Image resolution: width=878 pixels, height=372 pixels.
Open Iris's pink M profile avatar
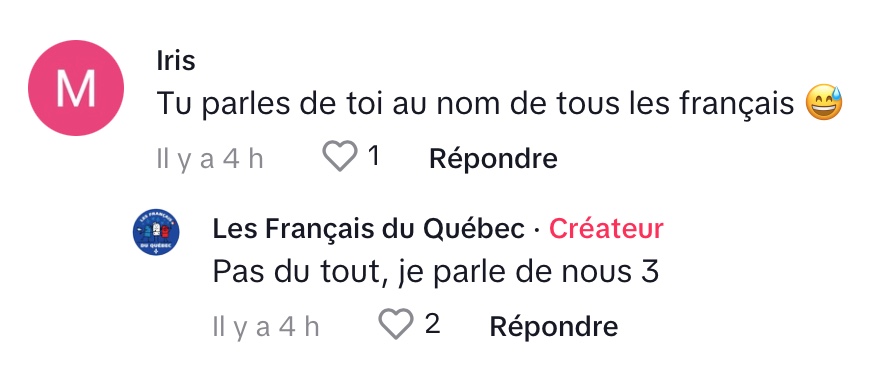pyautogui.click(x=76, y=88)
